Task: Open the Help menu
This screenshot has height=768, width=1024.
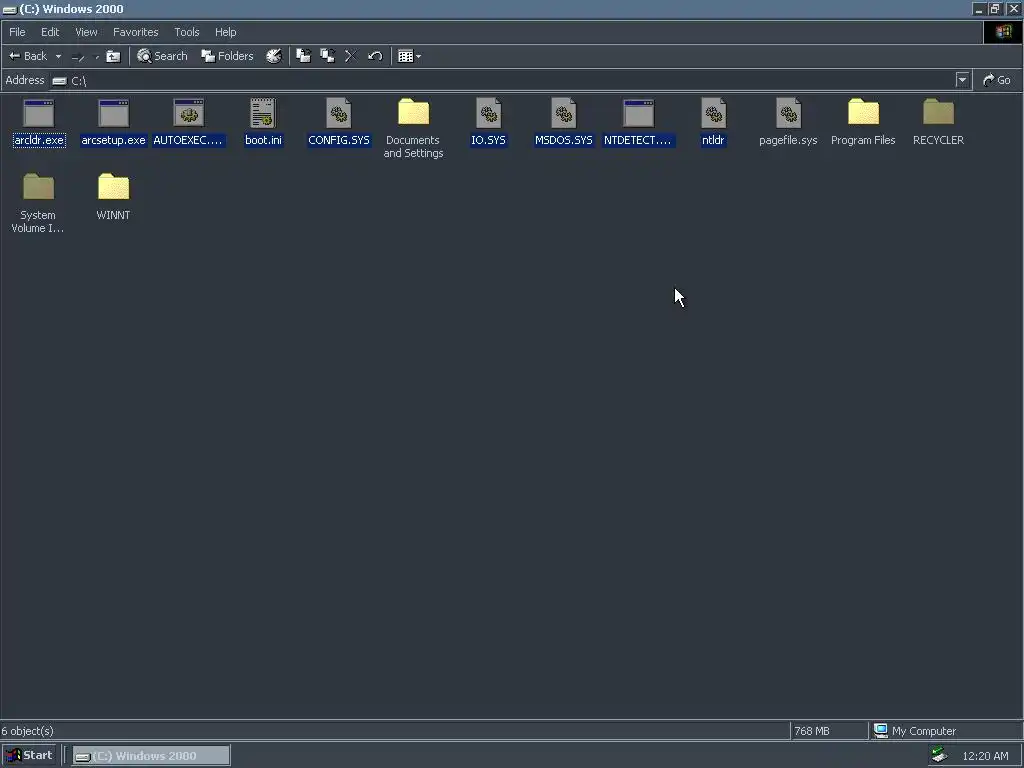Action: [225, 32]
